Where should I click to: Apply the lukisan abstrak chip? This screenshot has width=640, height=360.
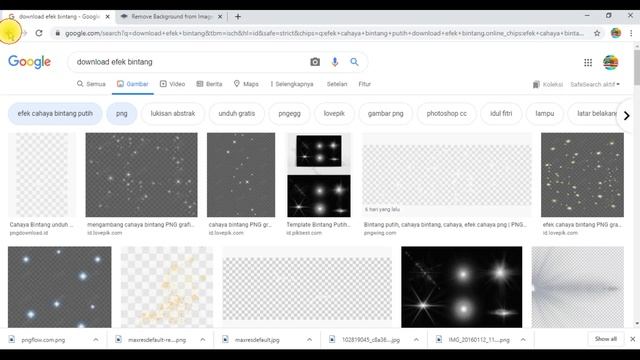coord(173,113)
